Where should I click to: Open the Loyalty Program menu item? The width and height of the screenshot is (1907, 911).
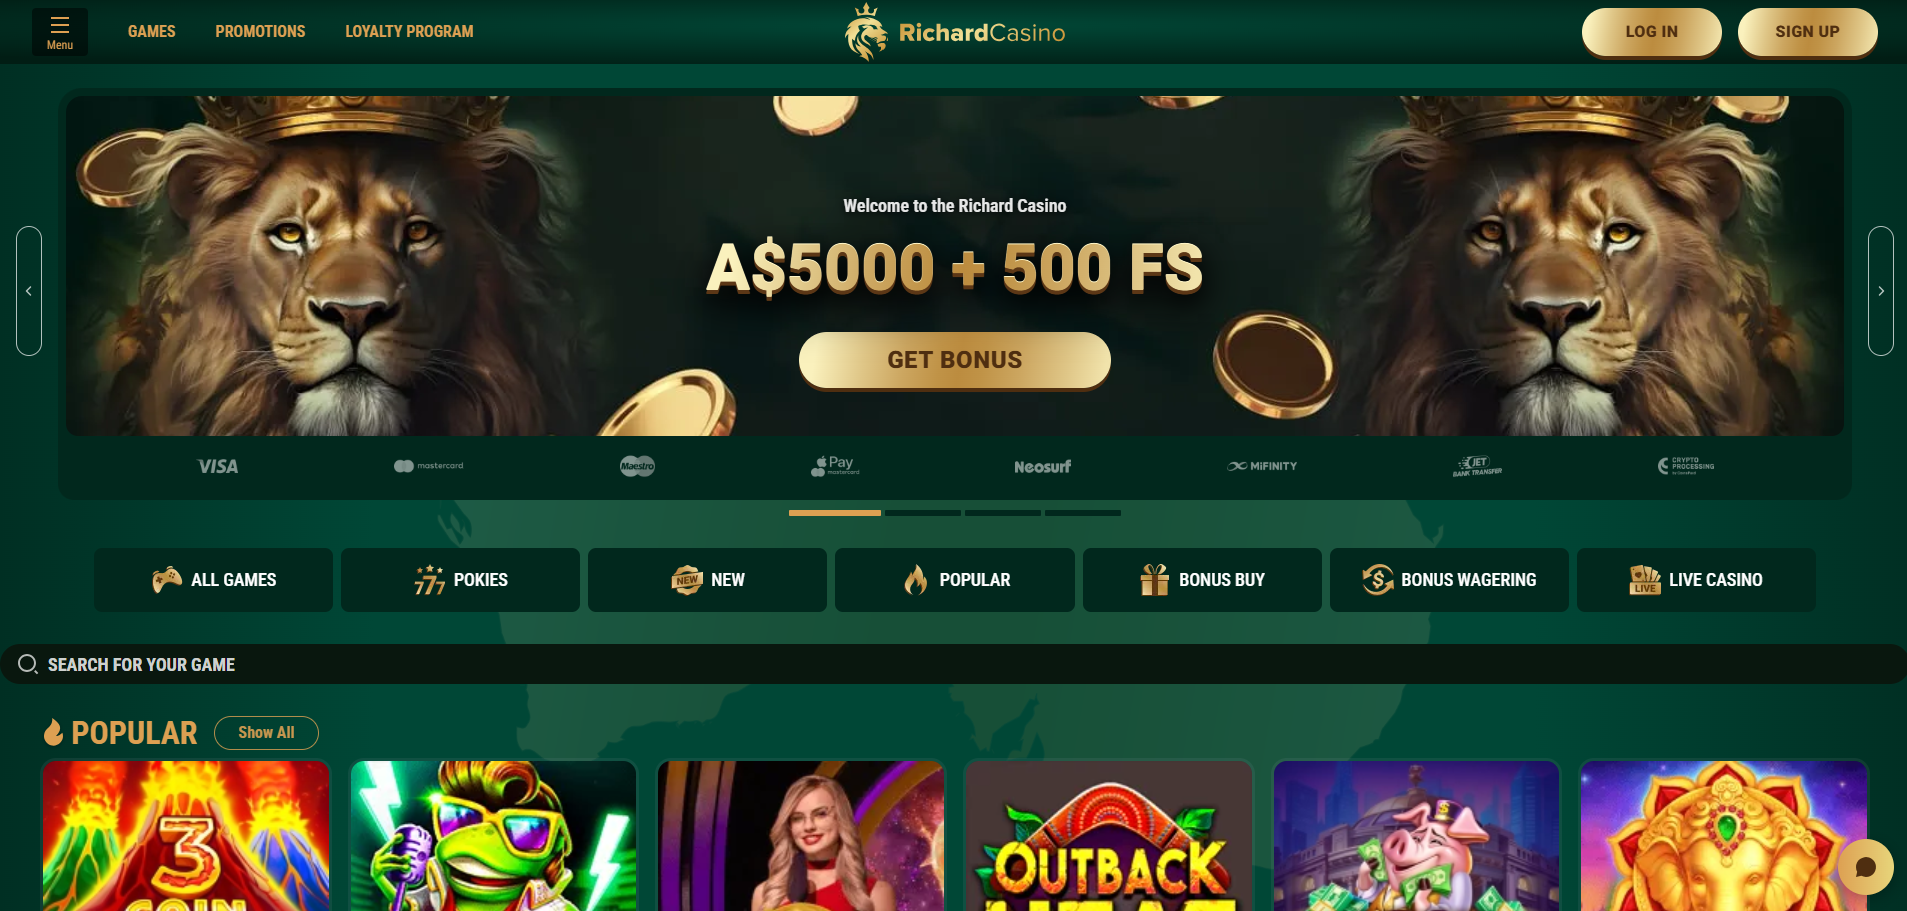(409, 32)
